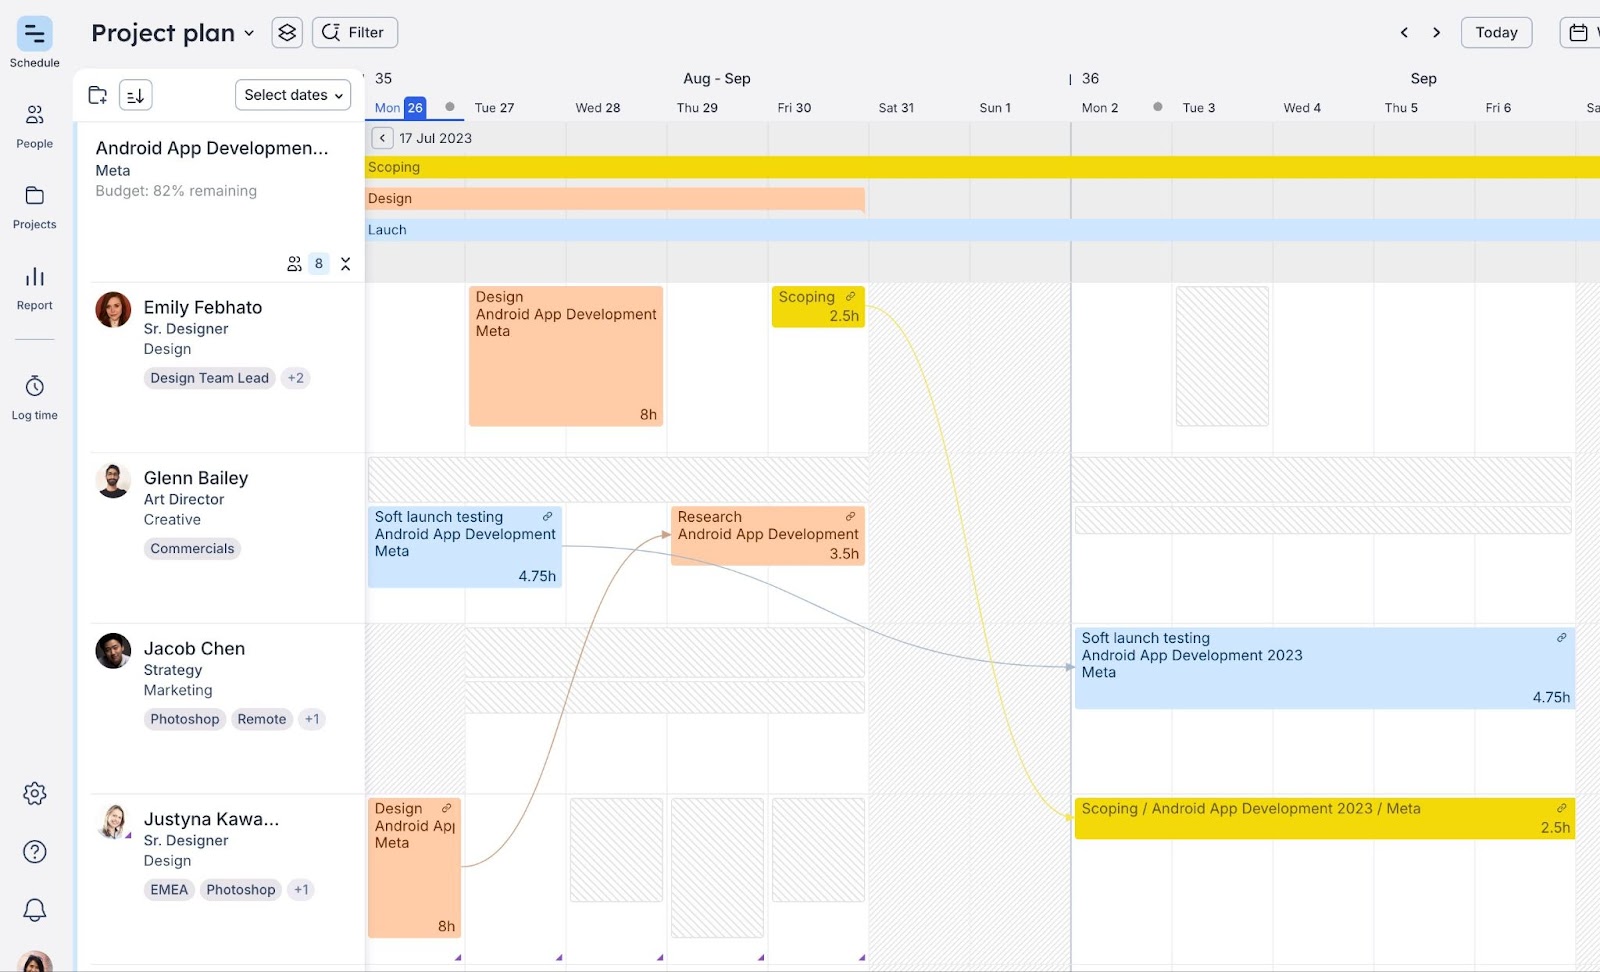Open the help question mark icon
Image resolution: width=1600 pixels, height=972 pixels.
click(x=34, y=852)
